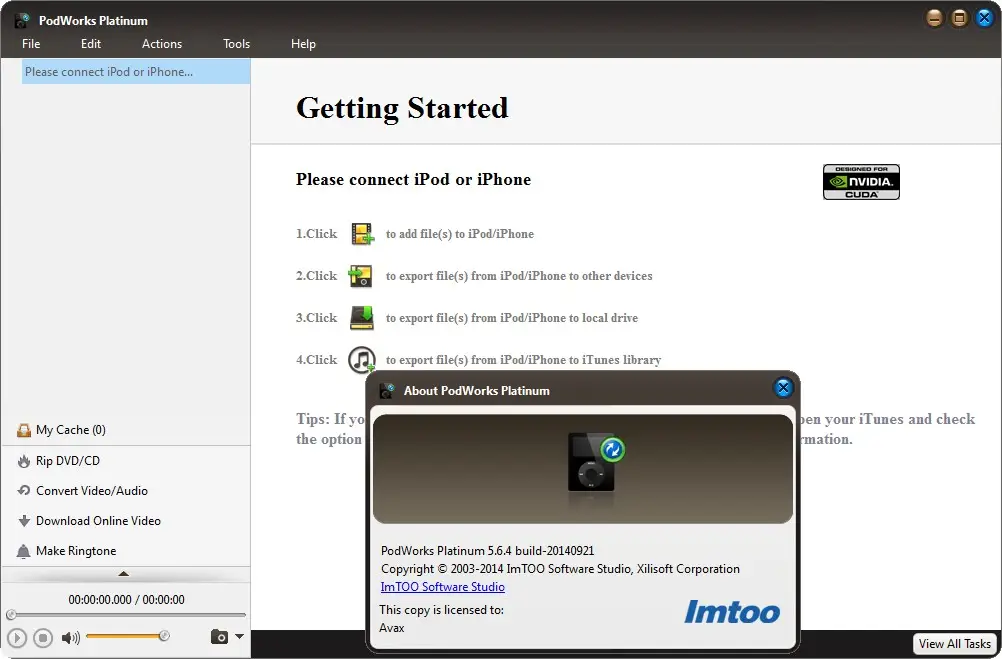Click the My Cache box icon
Viewport: 1002px width, 659px height.
tap(24, 430)
